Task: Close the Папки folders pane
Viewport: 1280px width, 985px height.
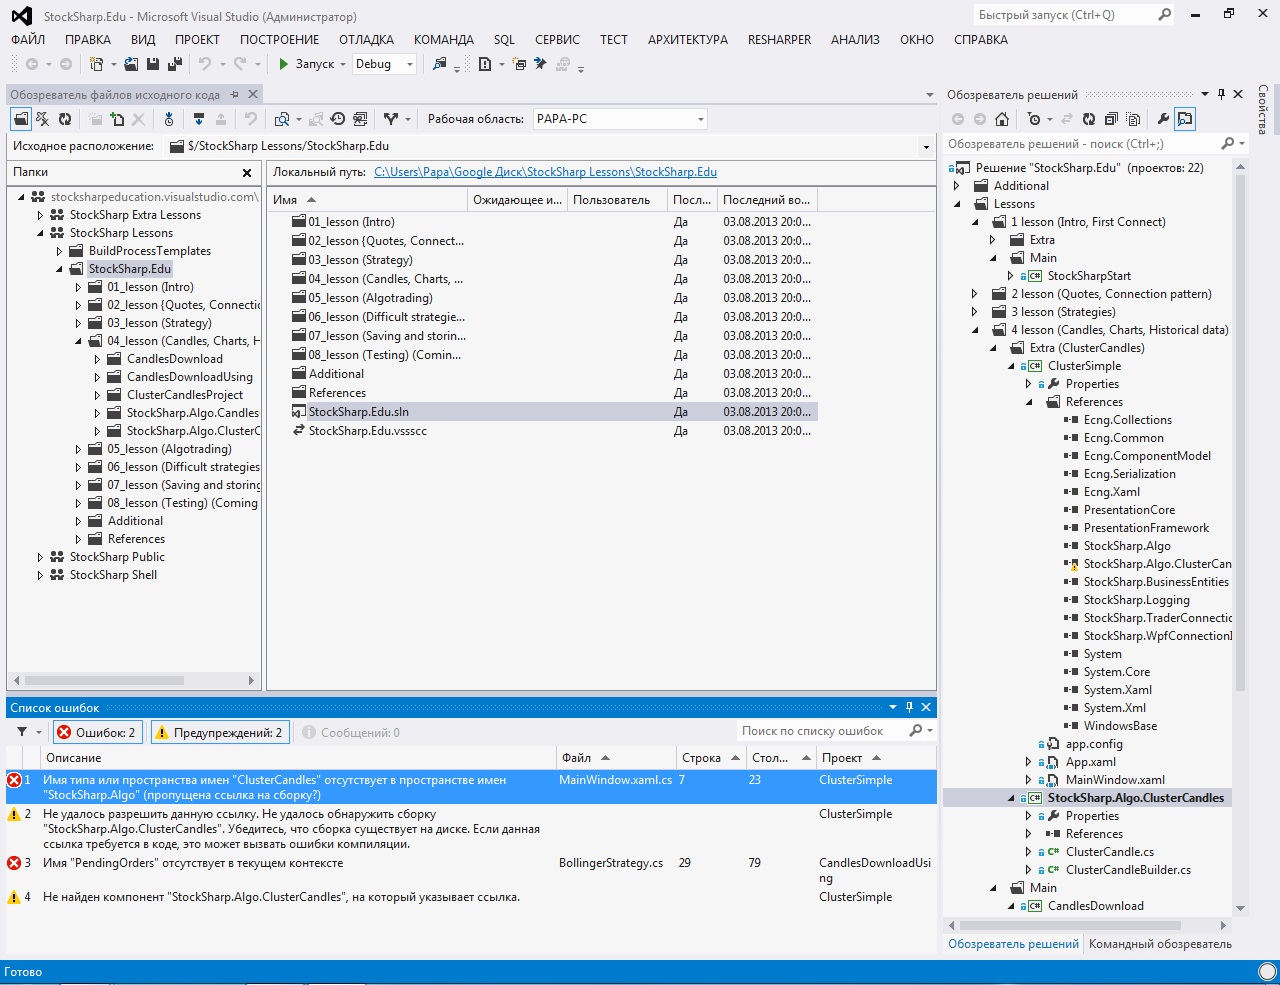Action: click(247, 173)
